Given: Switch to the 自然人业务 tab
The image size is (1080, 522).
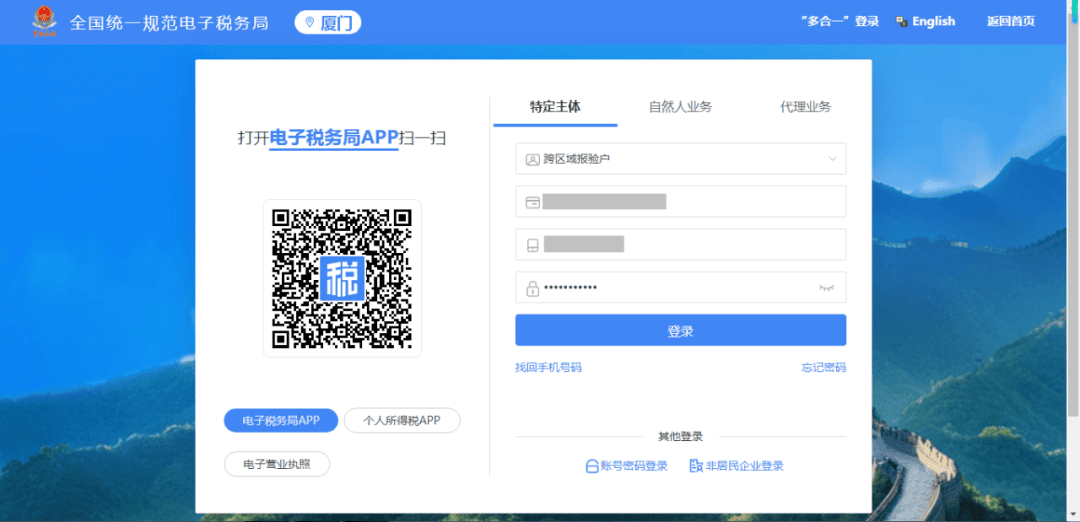Looking at the screenshot, I should point(680,107).
